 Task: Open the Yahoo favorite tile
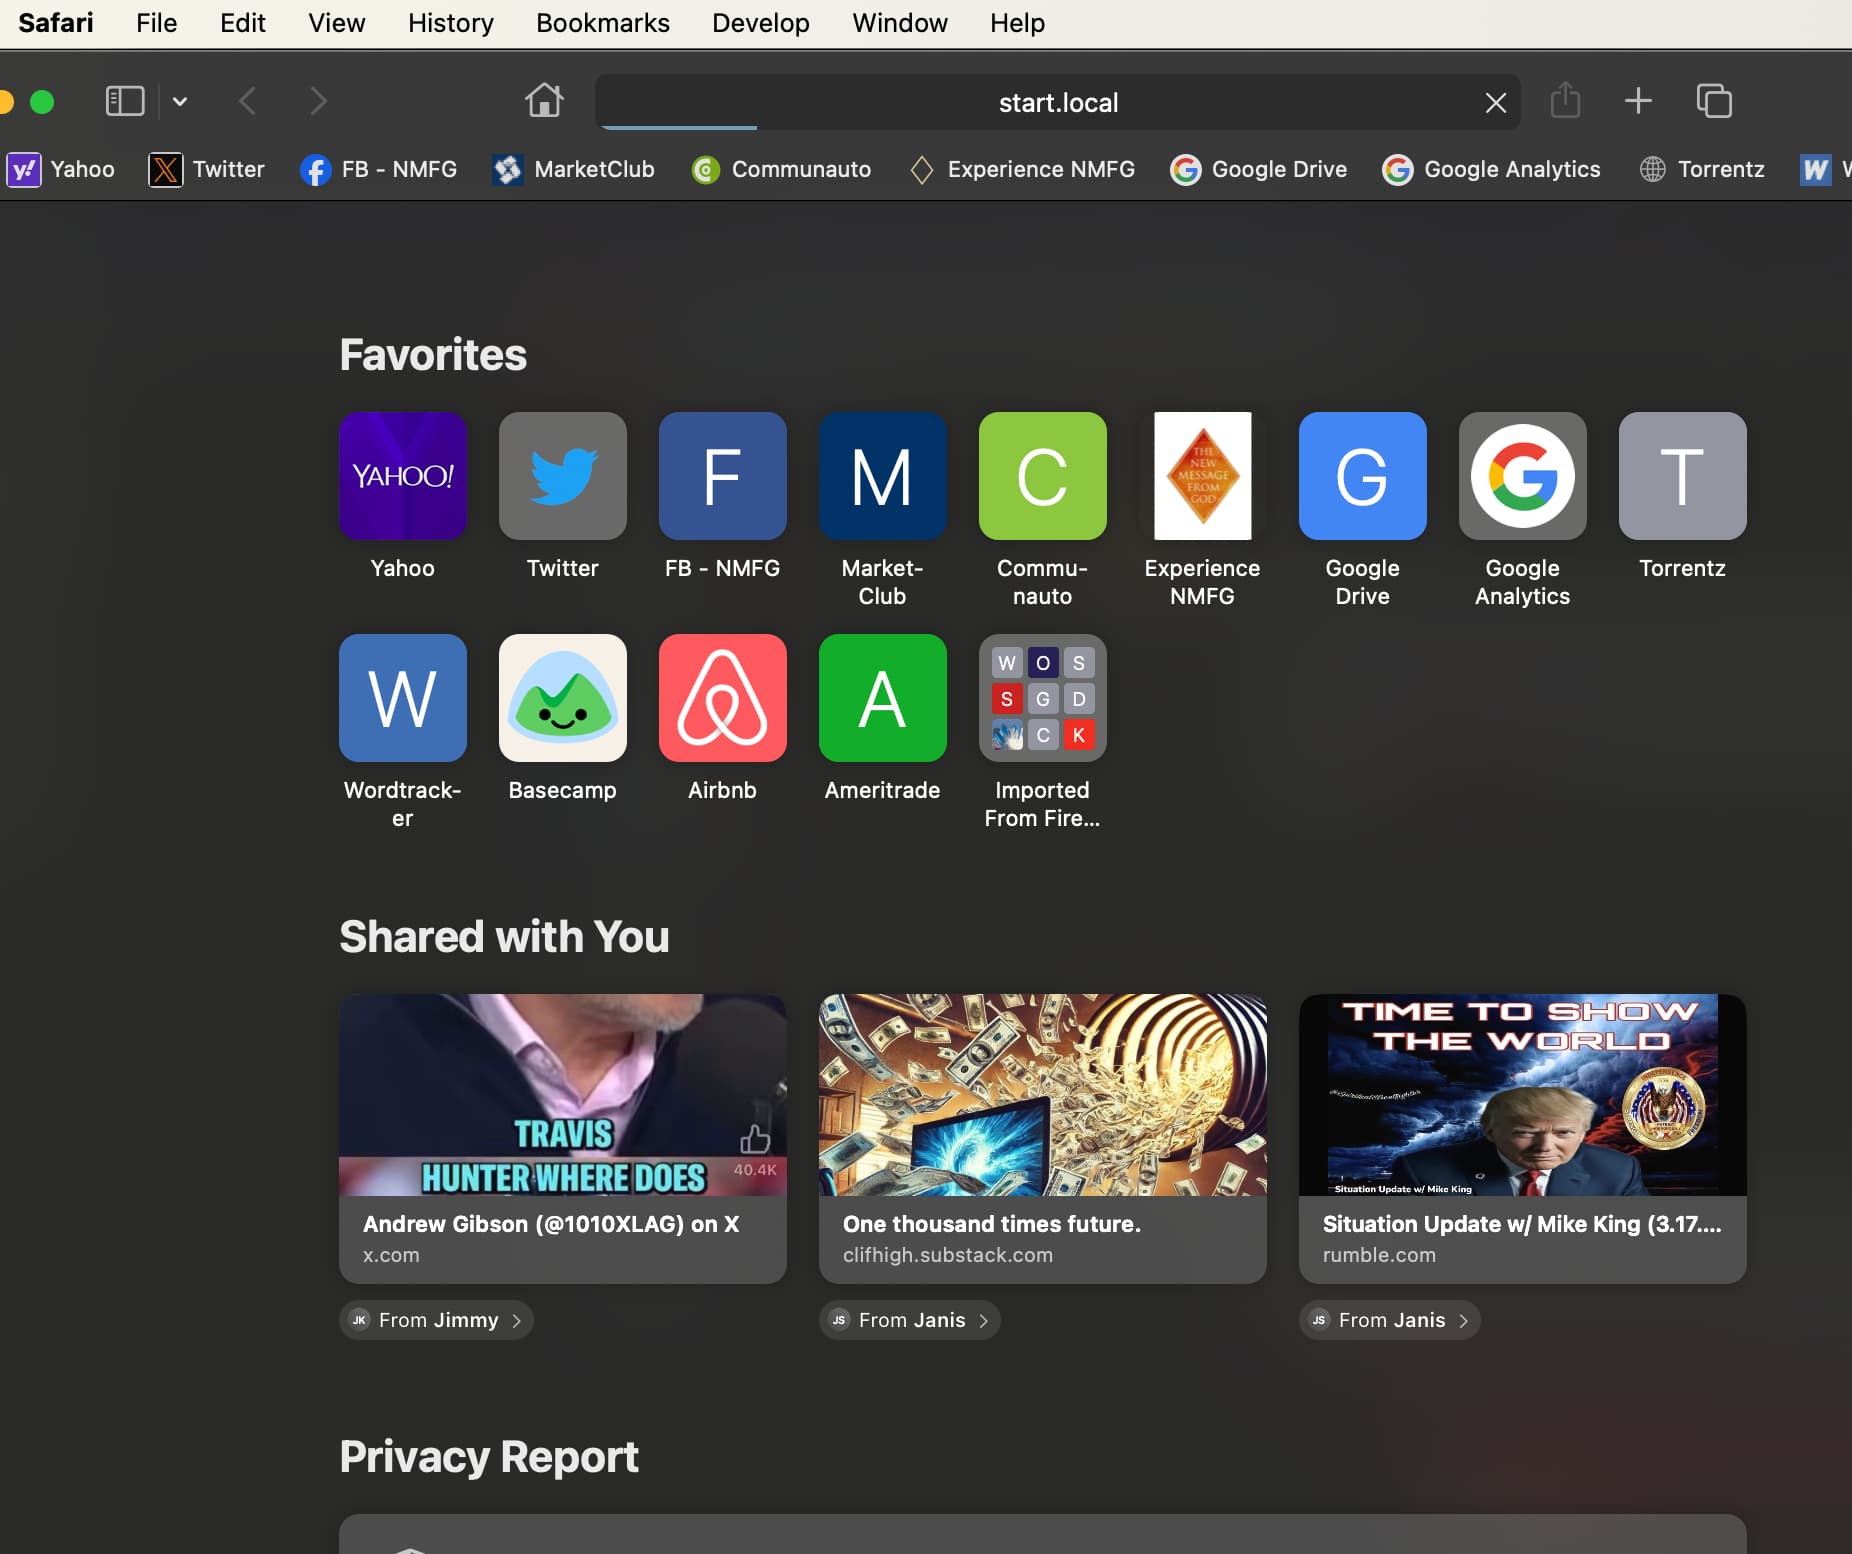pyautogui.click(x=402, y=476)
